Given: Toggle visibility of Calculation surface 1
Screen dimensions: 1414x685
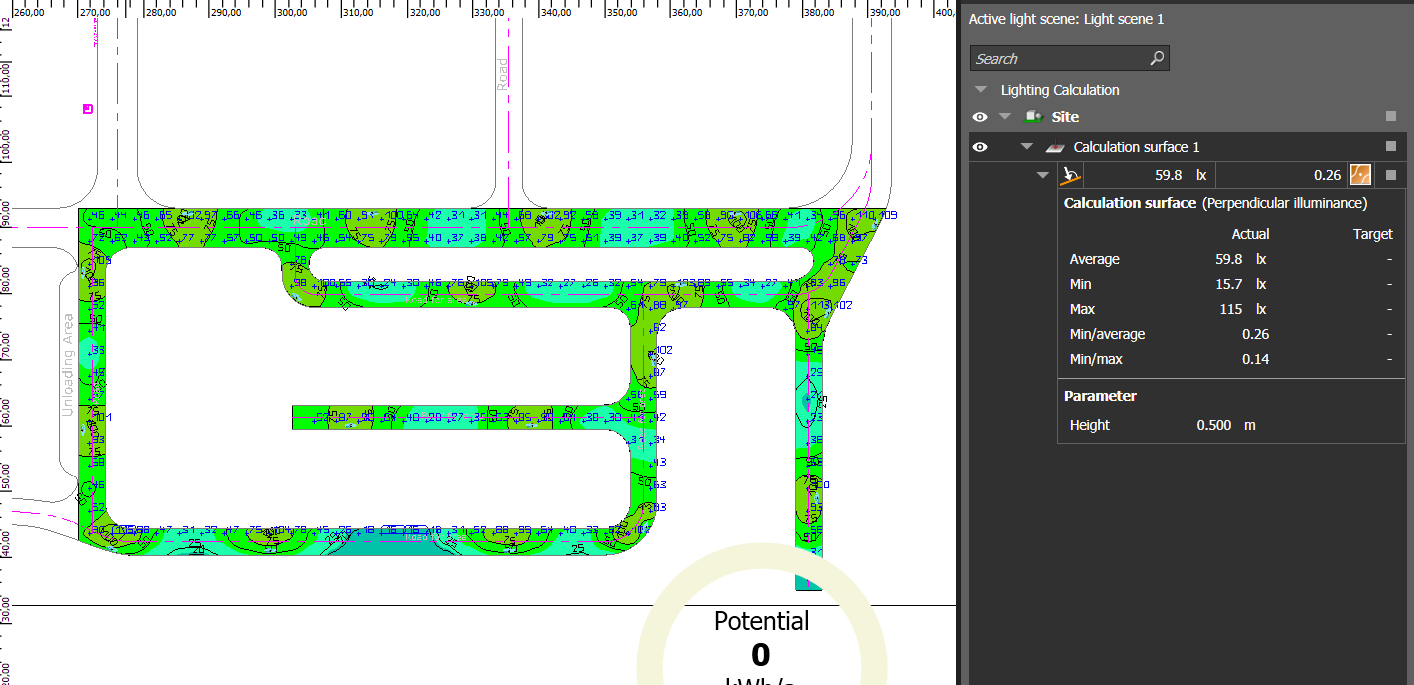Looking at the screenshot, I should point(980,147).
